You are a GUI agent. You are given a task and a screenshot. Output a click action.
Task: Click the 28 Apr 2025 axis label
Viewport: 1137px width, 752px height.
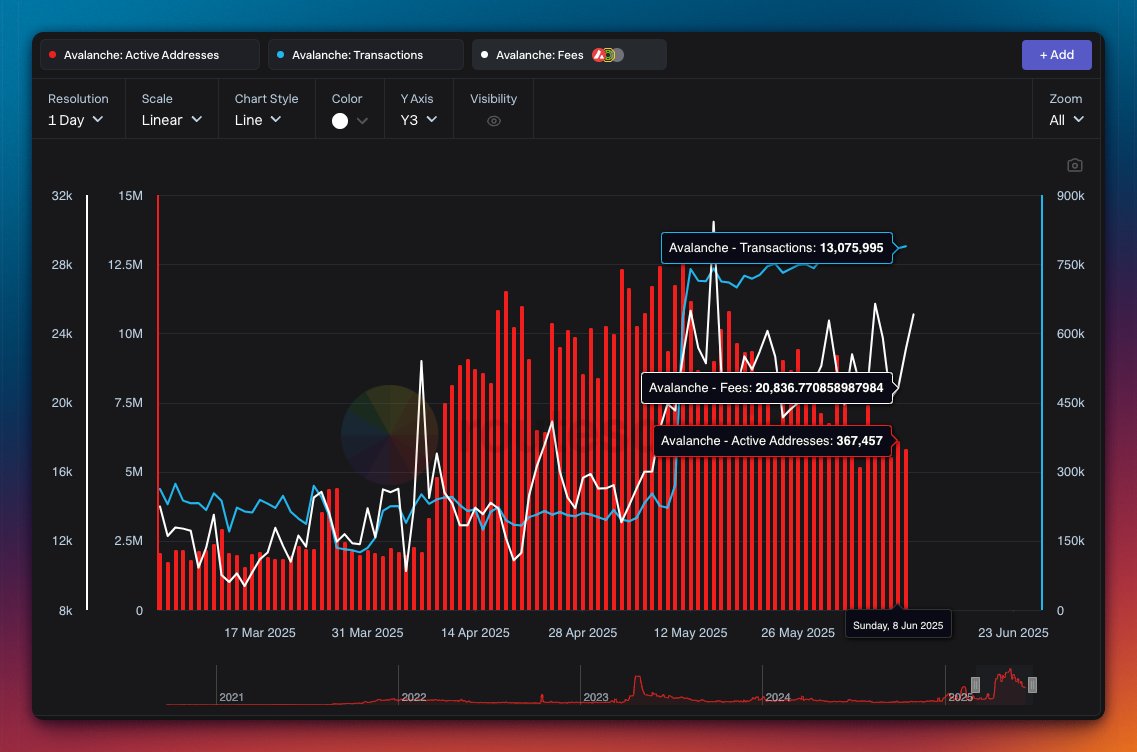pos(583,633)
